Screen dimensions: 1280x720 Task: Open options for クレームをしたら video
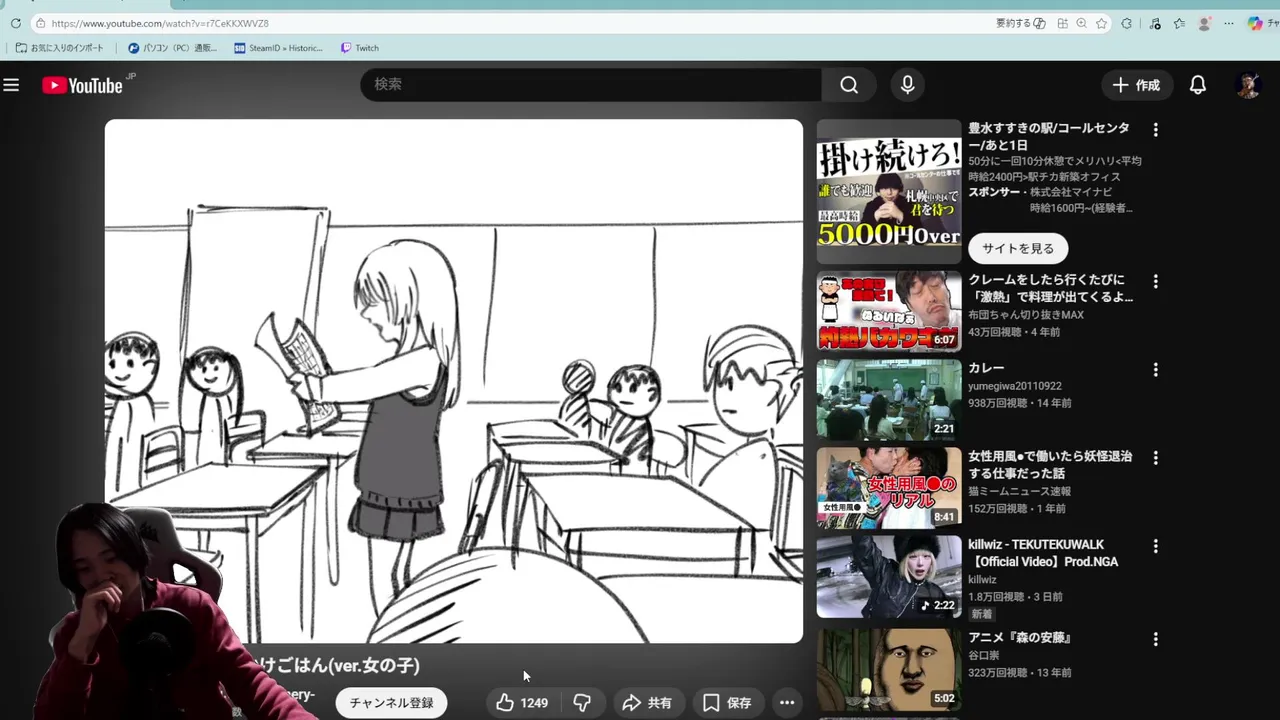pyautogui.click(x=1155, y=282)
